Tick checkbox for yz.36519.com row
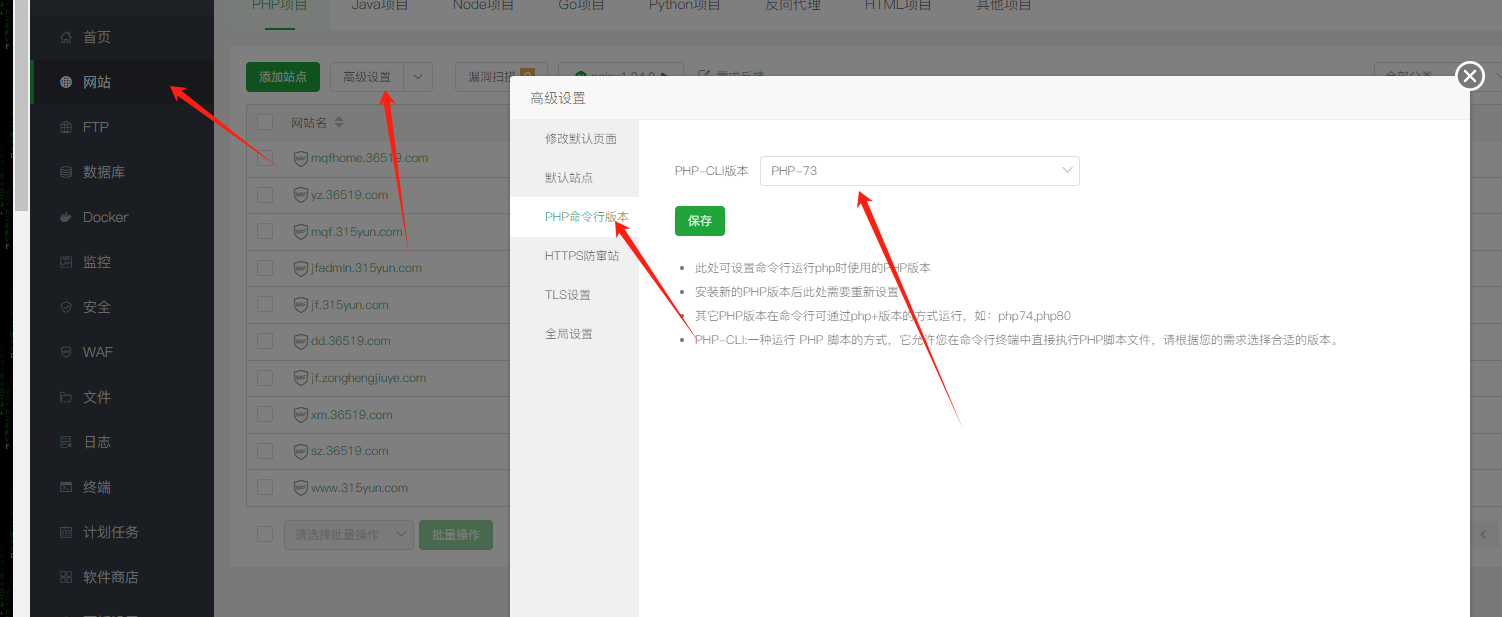This screenshot has width=1502, height=617. pyautogui.click(x=265, y=195)
